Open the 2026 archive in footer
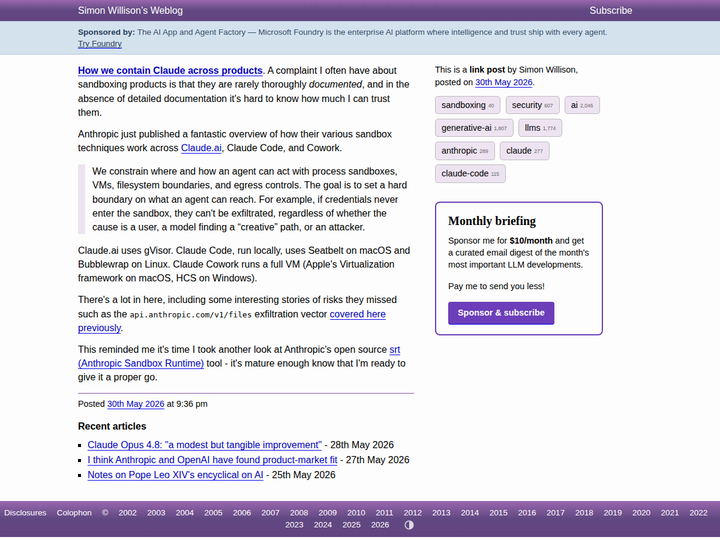 click(x=380, y=525)
